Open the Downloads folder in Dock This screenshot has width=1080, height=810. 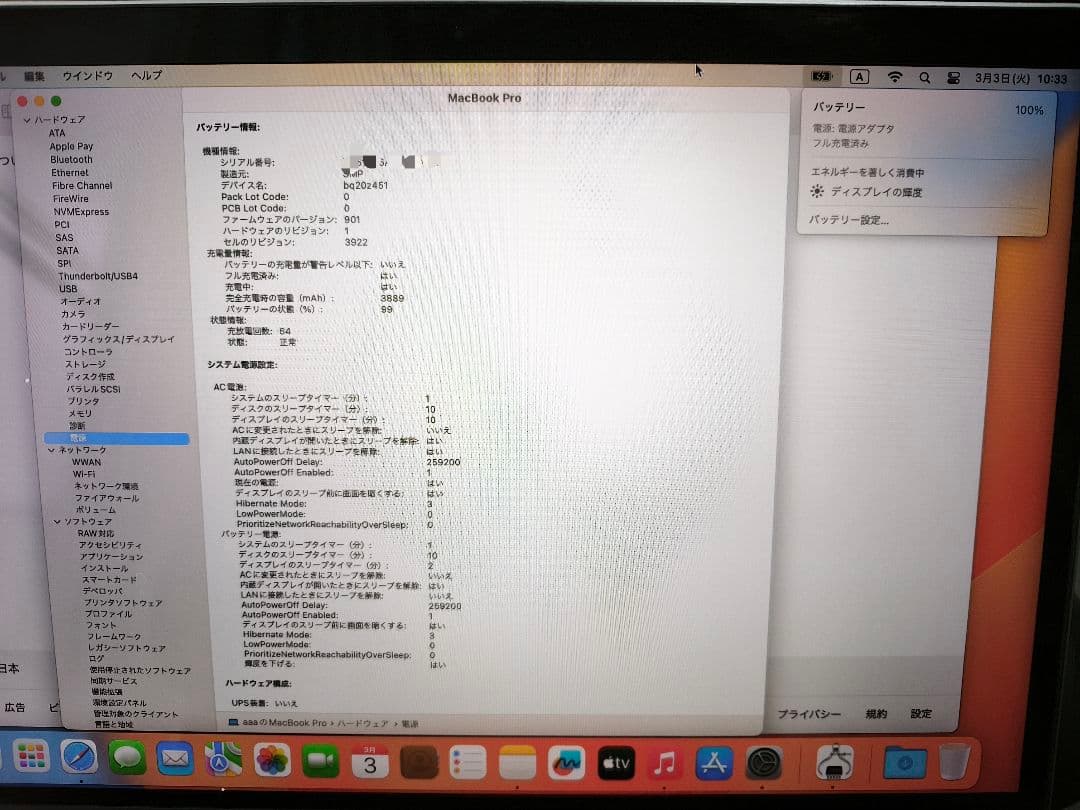pyautogui.click(x=904, y=762)
